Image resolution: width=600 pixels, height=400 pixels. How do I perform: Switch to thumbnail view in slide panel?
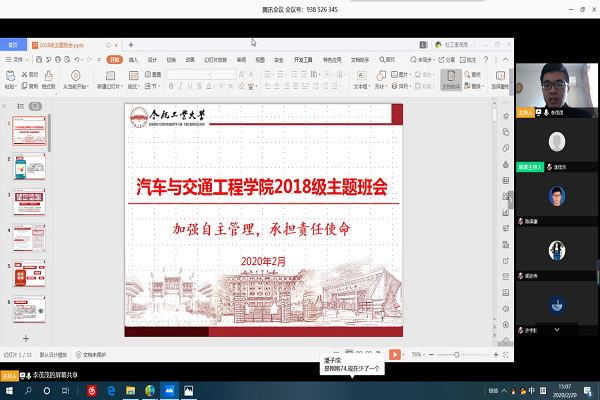coord(35,106)
